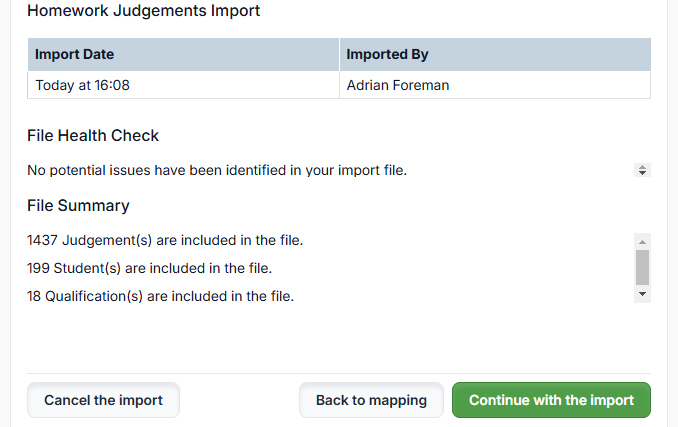Click the File Summary heading

pos(78,205)
